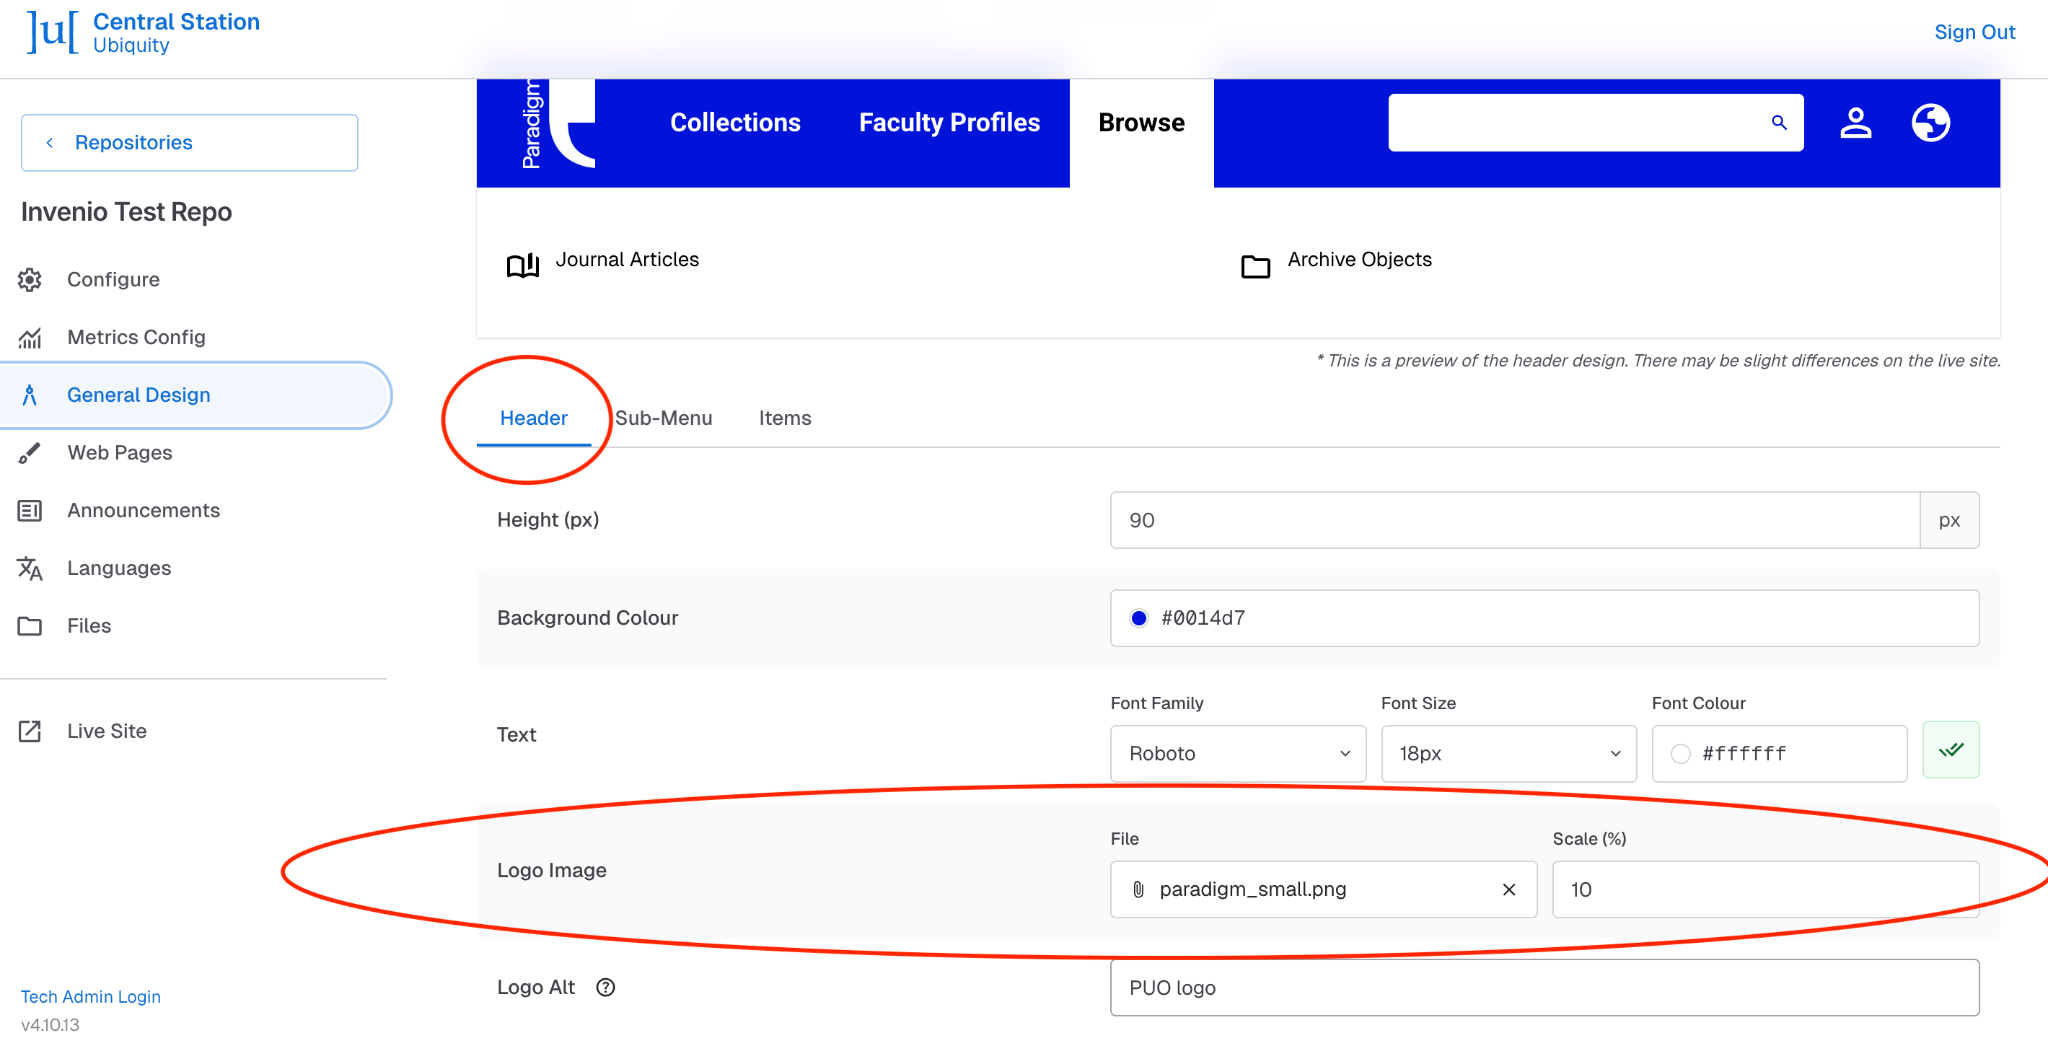Open the Tech Admin Login link

coord(91,997)
